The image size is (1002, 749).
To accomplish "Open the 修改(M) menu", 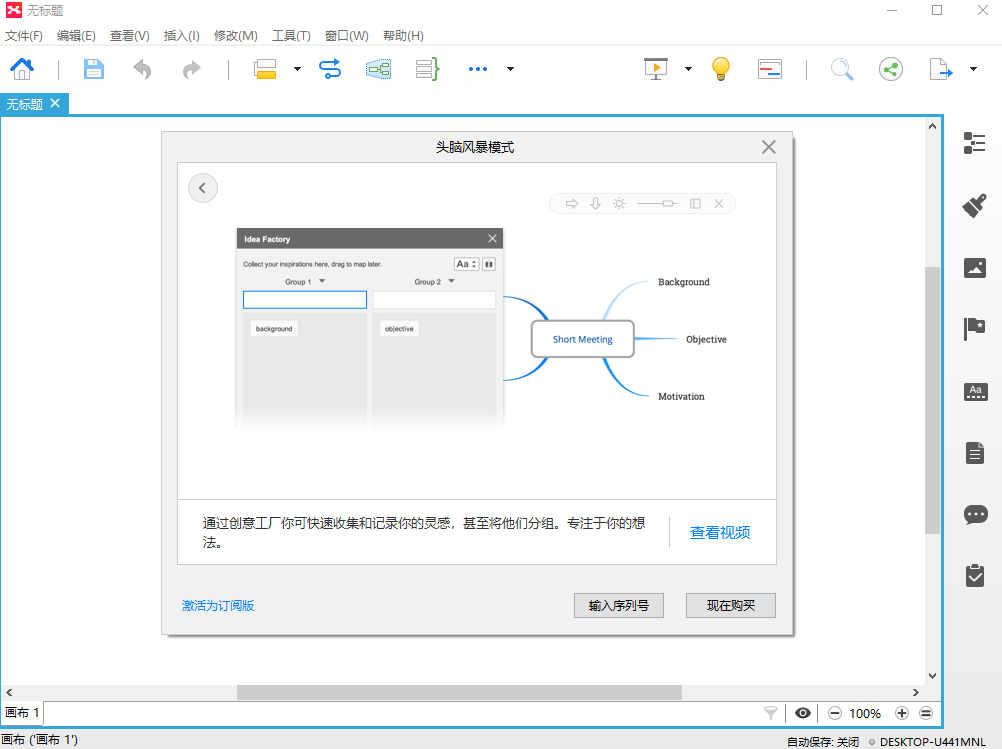I will click(236, 36).
